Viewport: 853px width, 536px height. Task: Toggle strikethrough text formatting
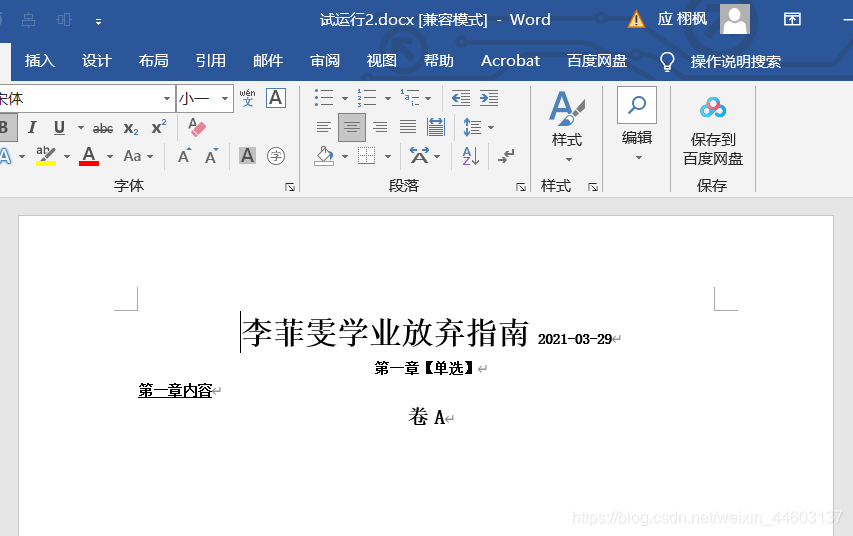coord(103,128)
